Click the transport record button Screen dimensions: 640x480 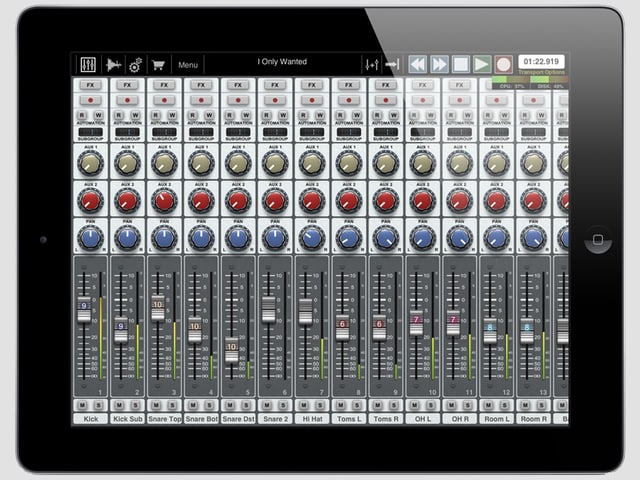(x=504, y=64)
